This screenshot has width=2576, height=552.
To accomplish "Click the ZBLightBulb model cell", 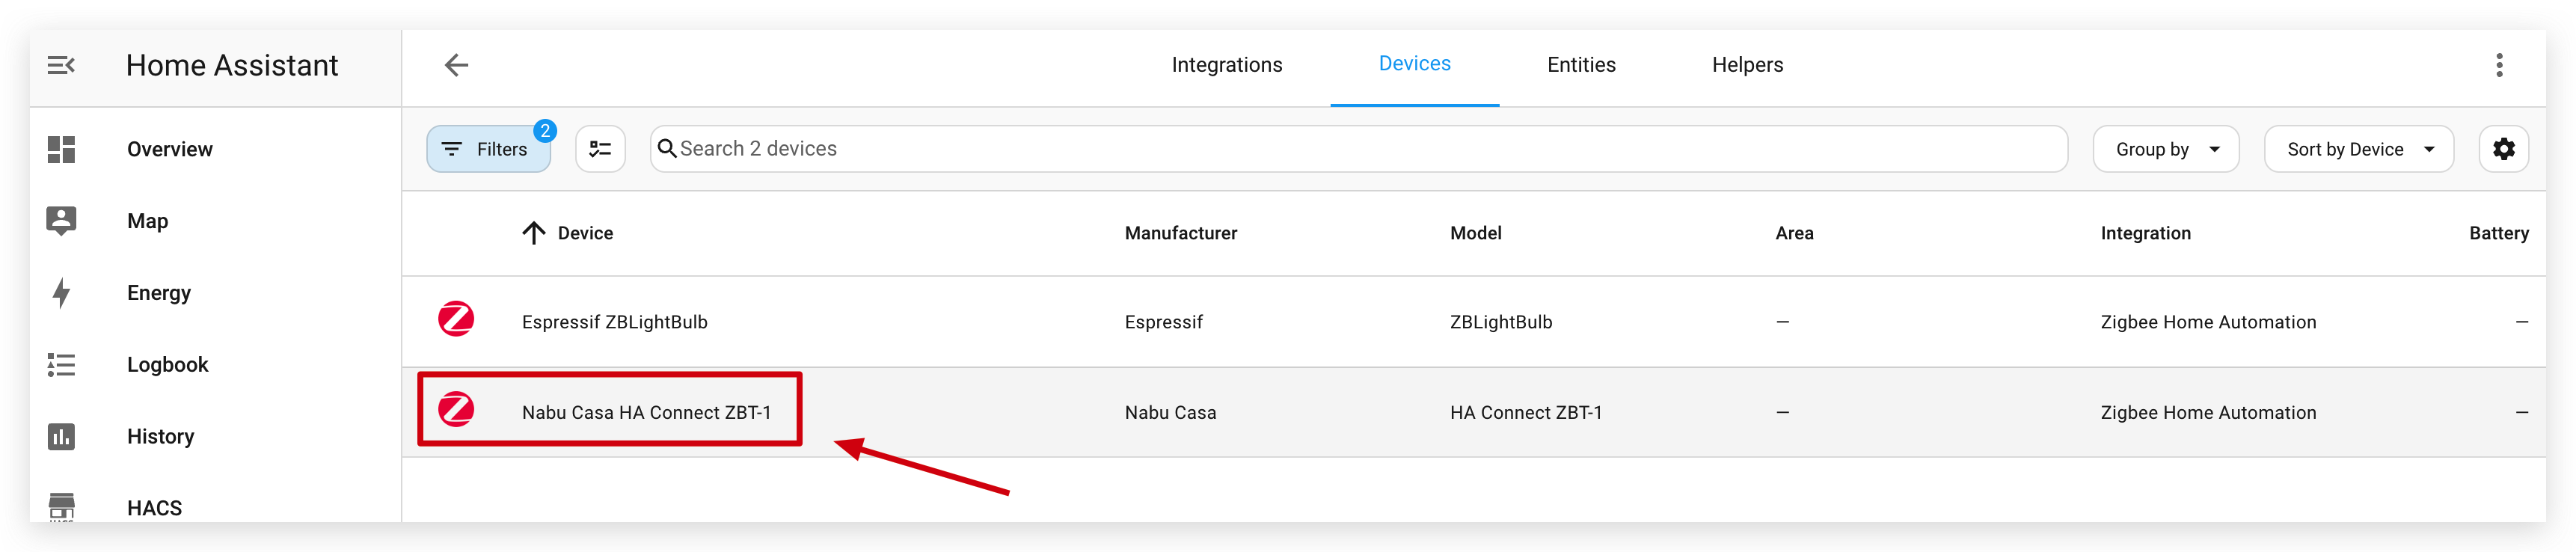I will tap(1500, 322).
